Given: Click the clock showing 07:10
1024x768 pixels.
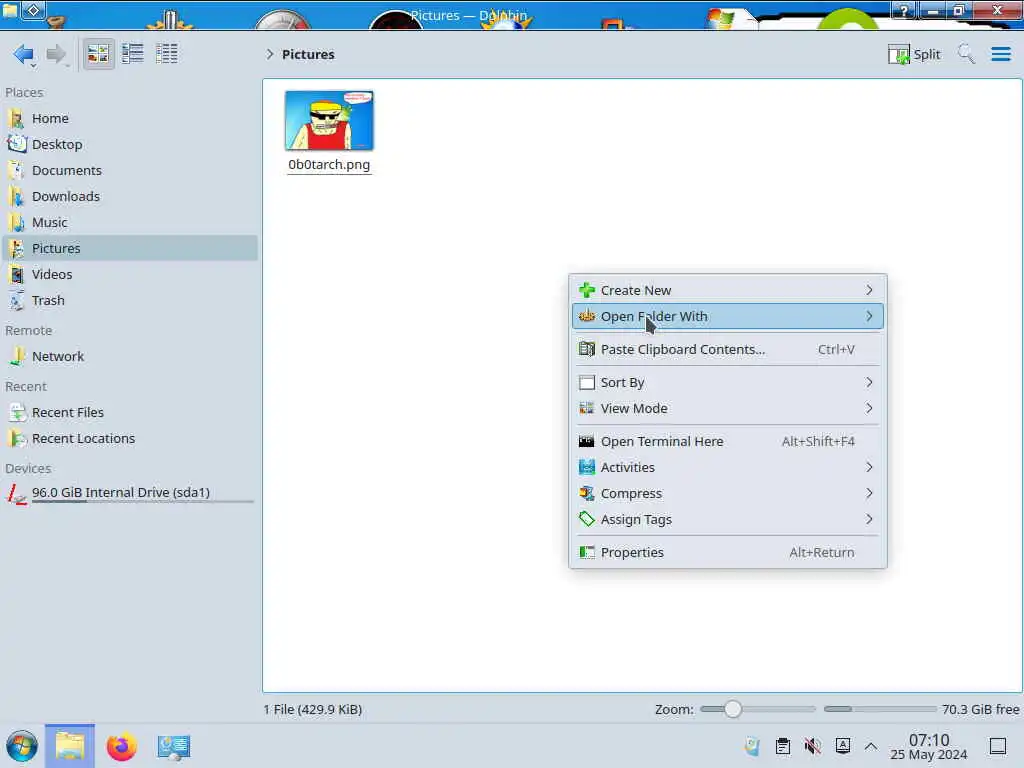Looking at the screenshot, I should 929,747.
